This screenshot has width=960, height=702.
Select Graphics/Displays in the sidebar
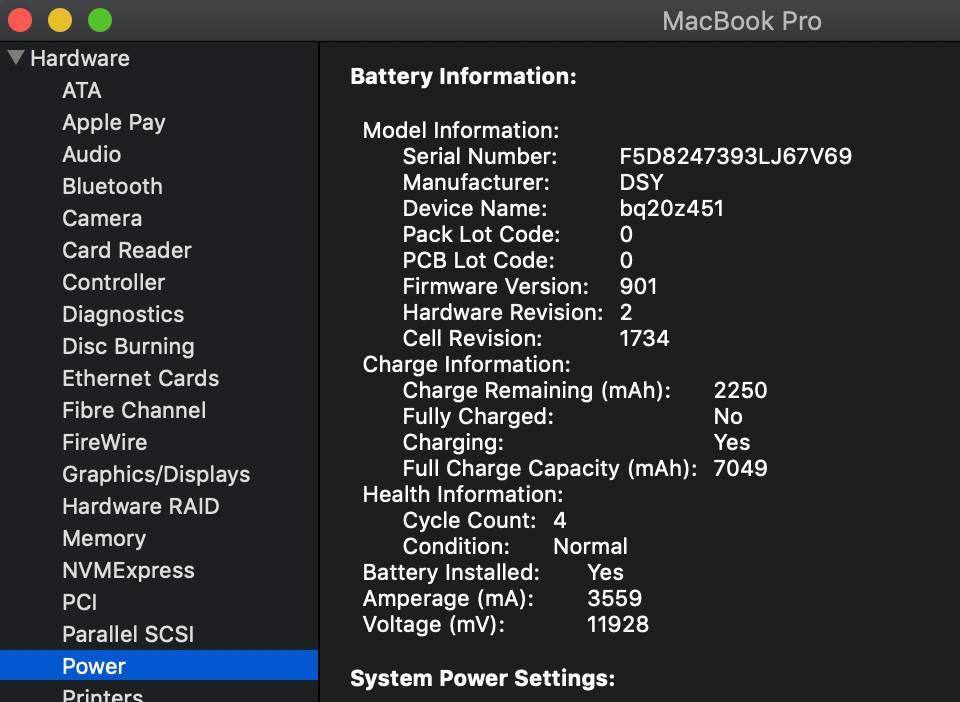(x=156, y=474)
